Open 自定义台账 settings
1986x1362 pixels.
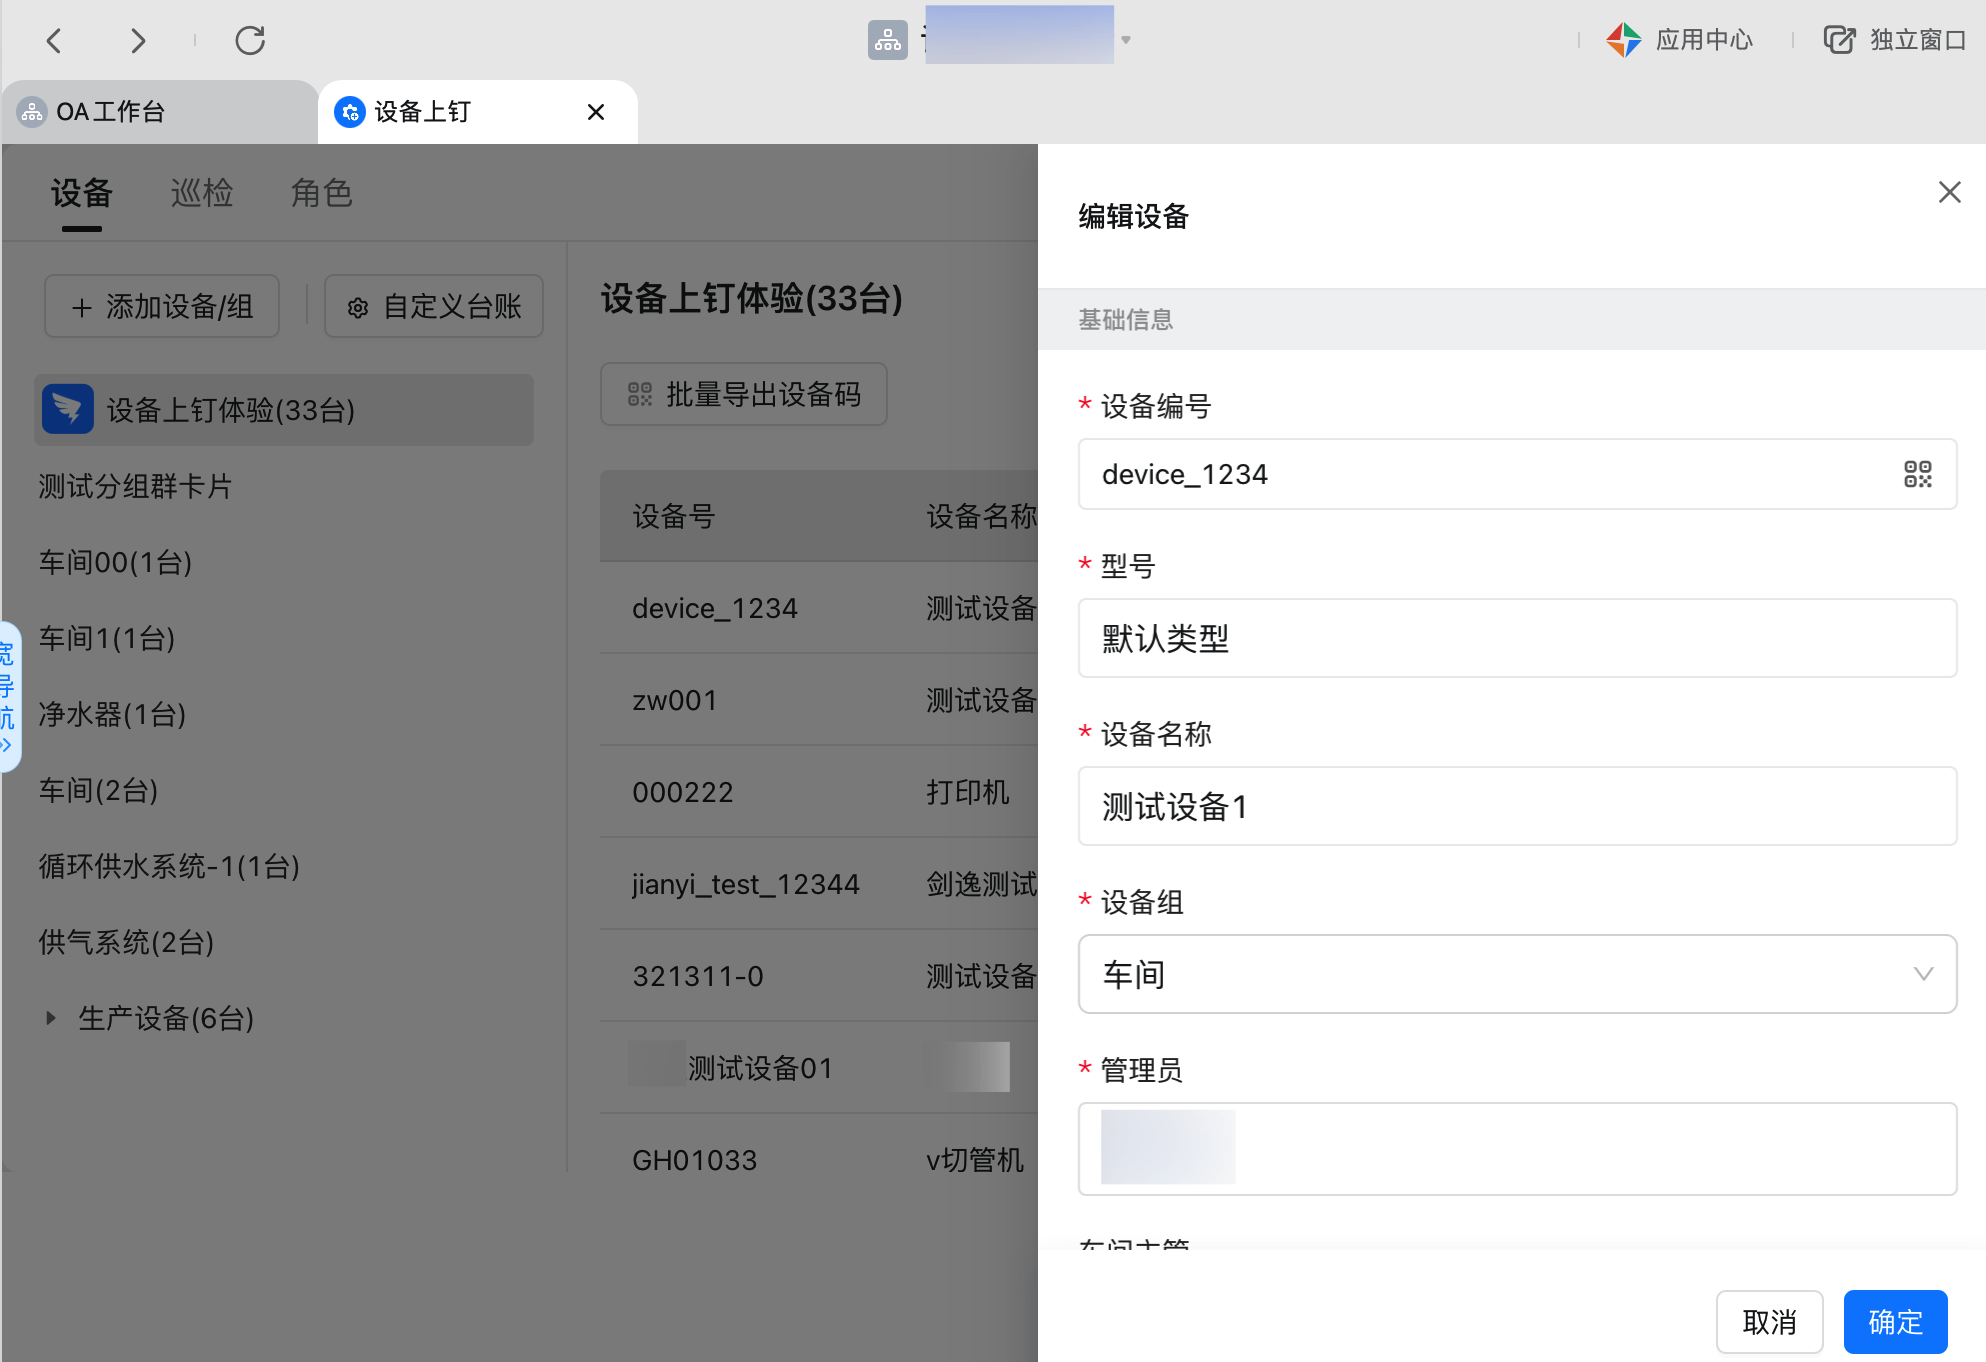434,306
